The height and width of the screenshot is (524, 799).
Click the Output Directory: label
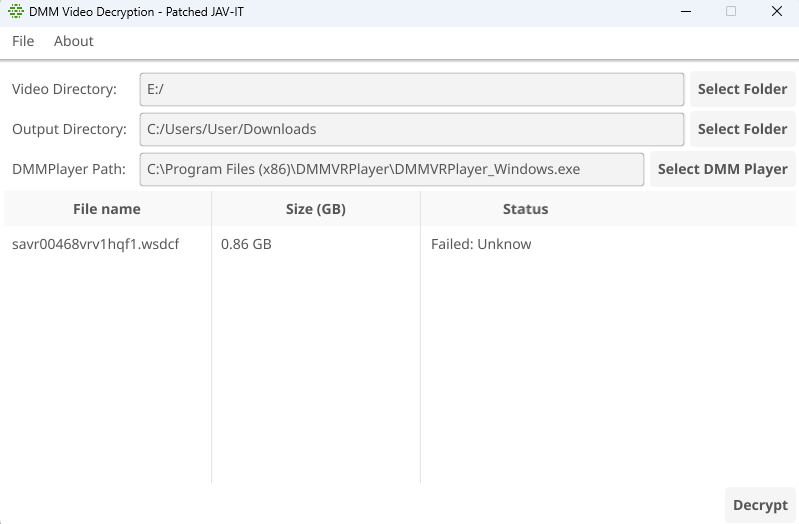coord(69,129)
